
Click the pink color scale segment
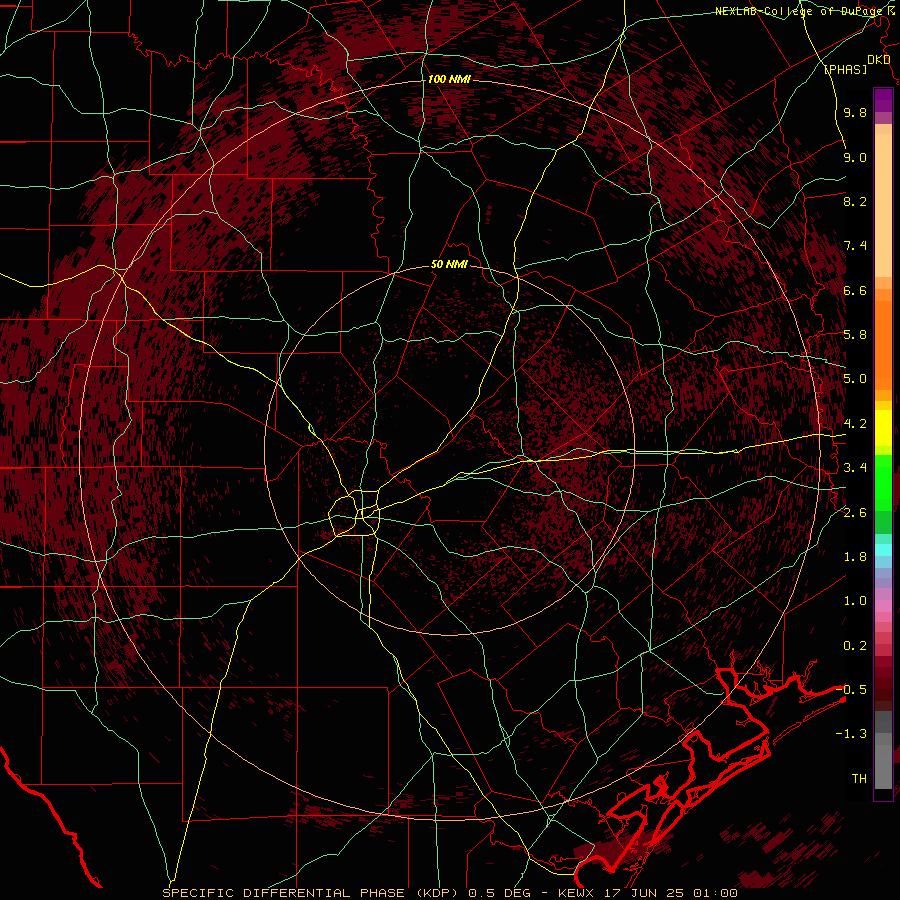[x=883, y=606]
